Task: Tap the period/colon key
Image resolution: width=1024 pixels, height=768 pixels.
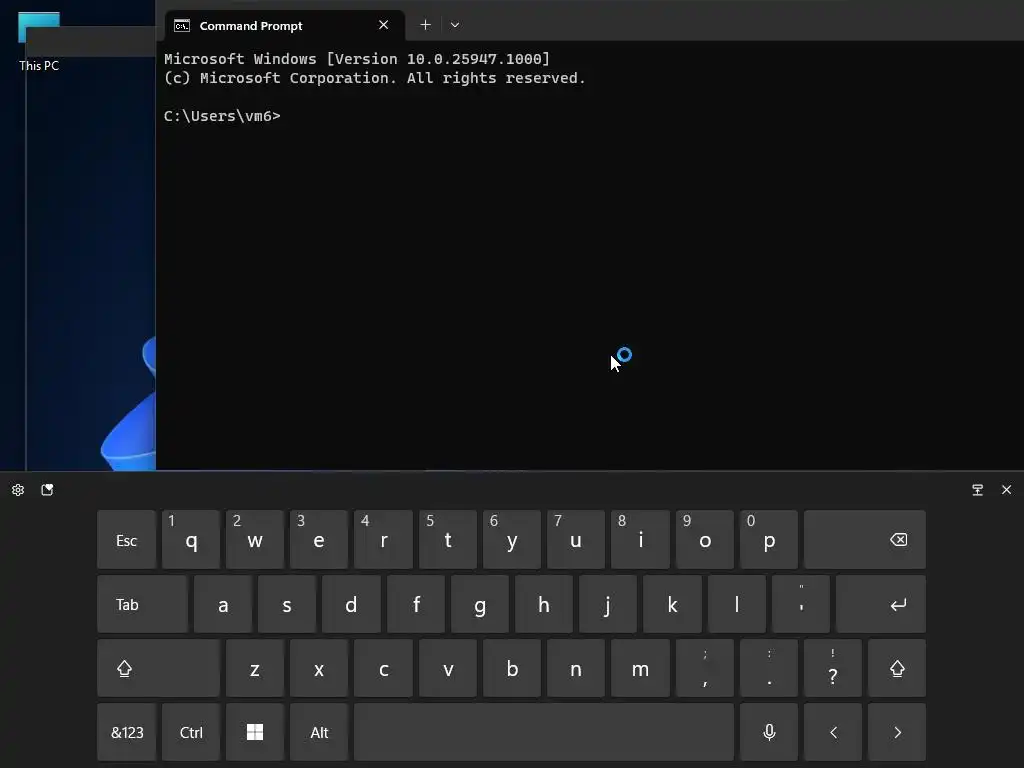Action: (769, 669)
